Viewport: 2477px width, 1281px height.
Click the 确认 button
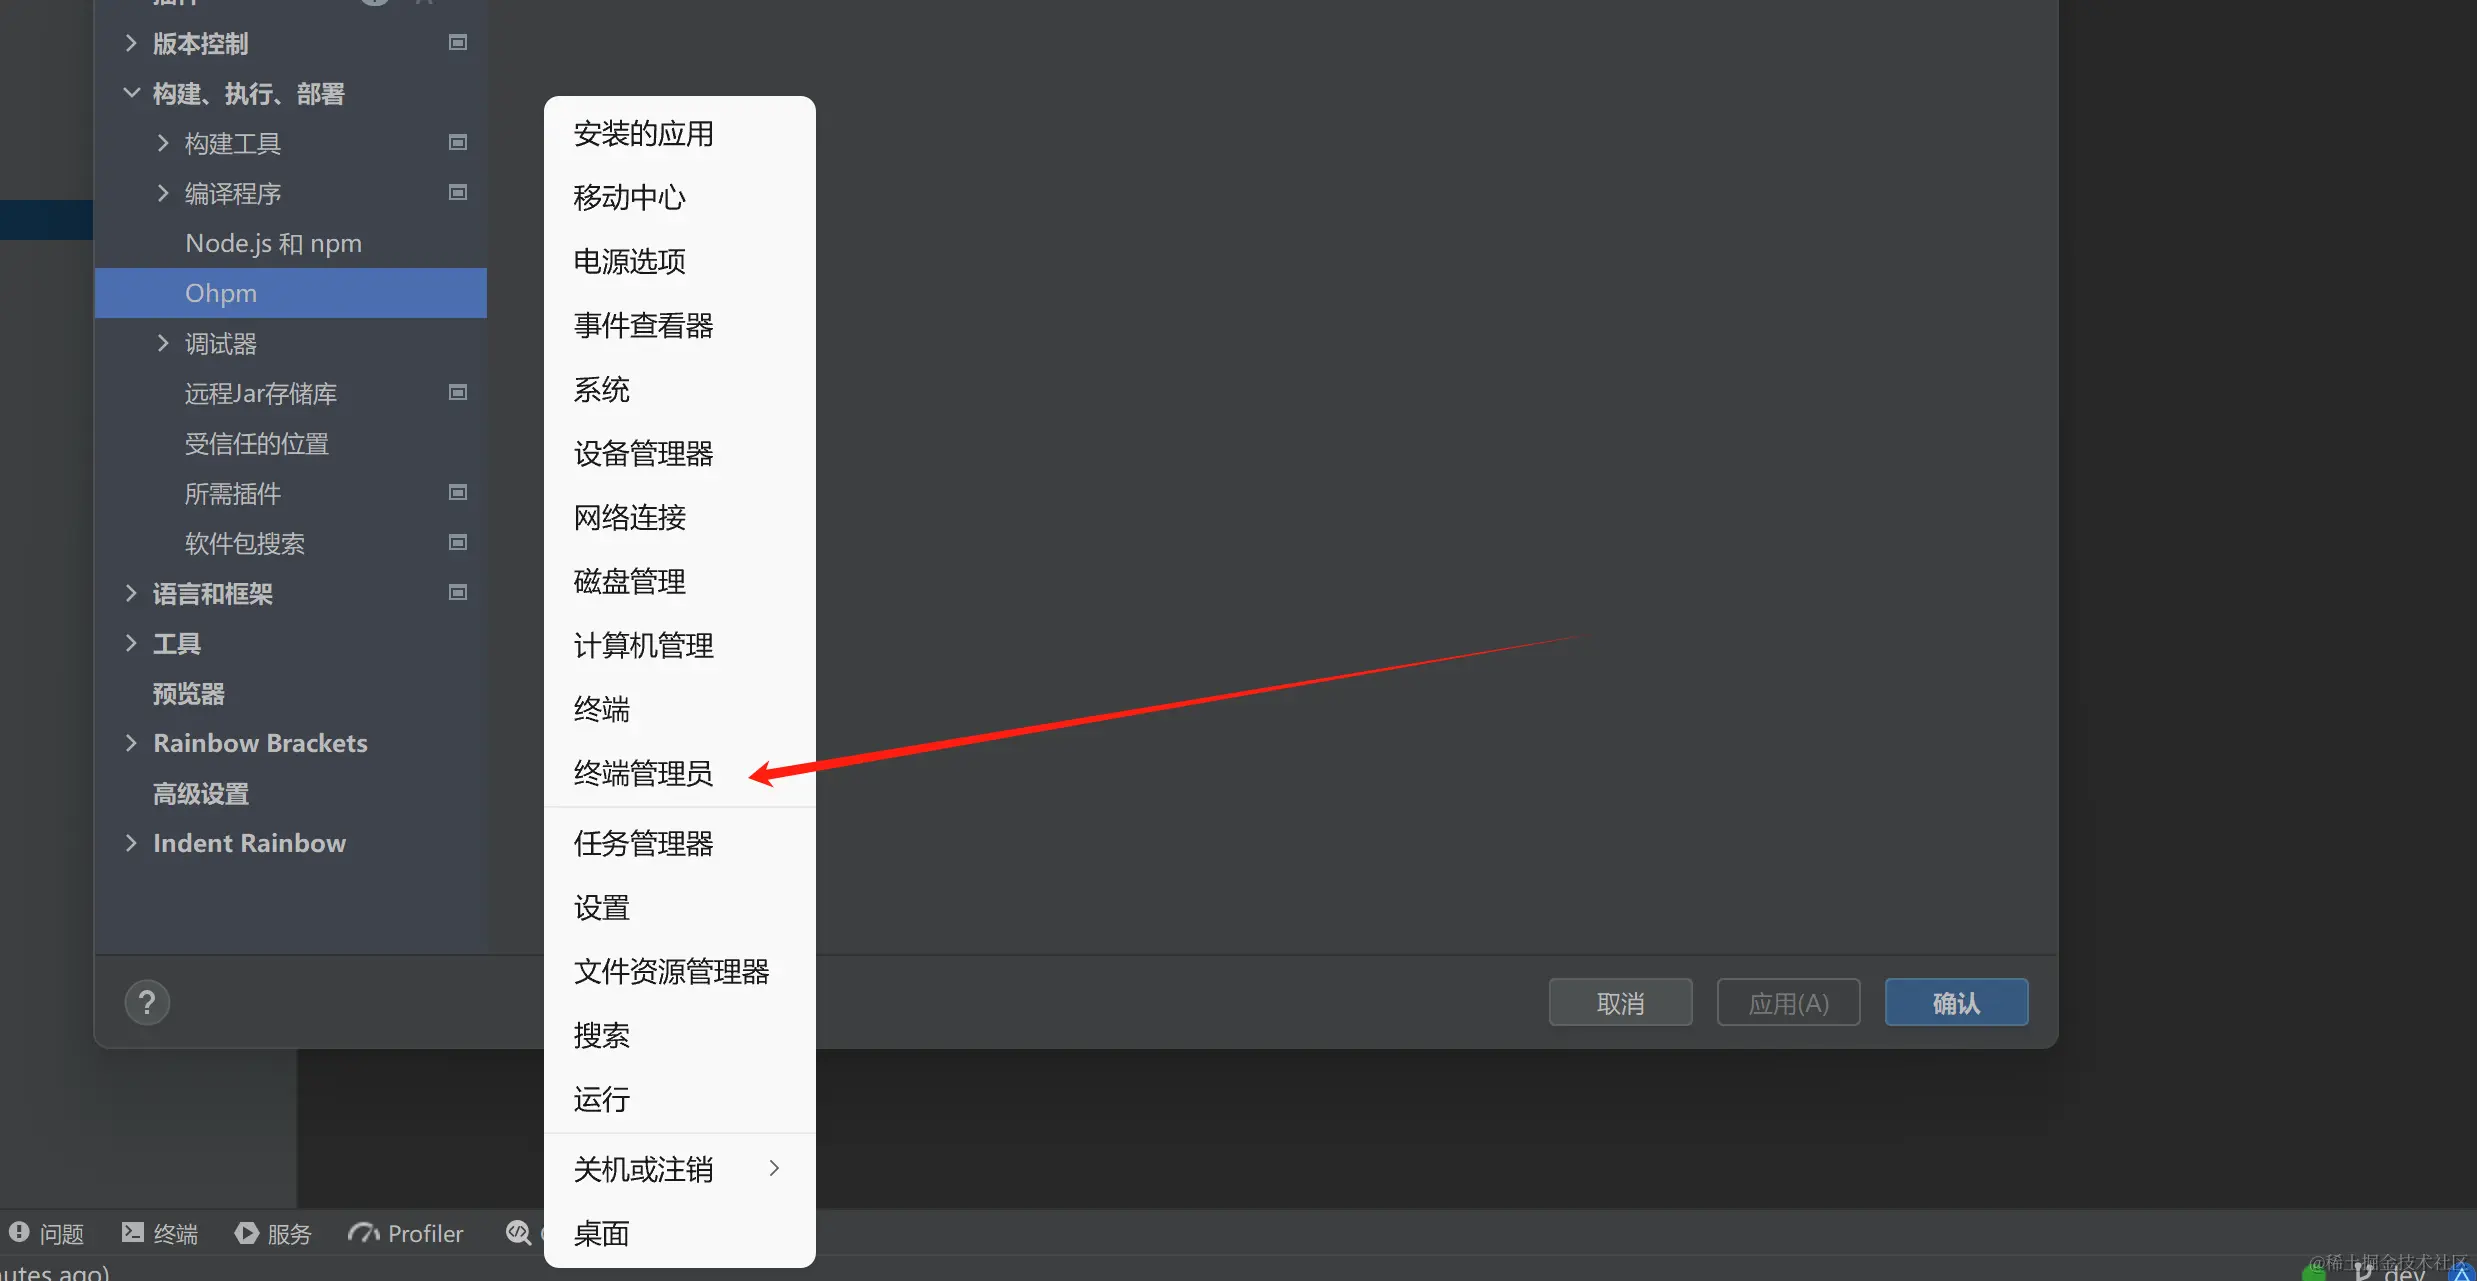point(1956,1002)
